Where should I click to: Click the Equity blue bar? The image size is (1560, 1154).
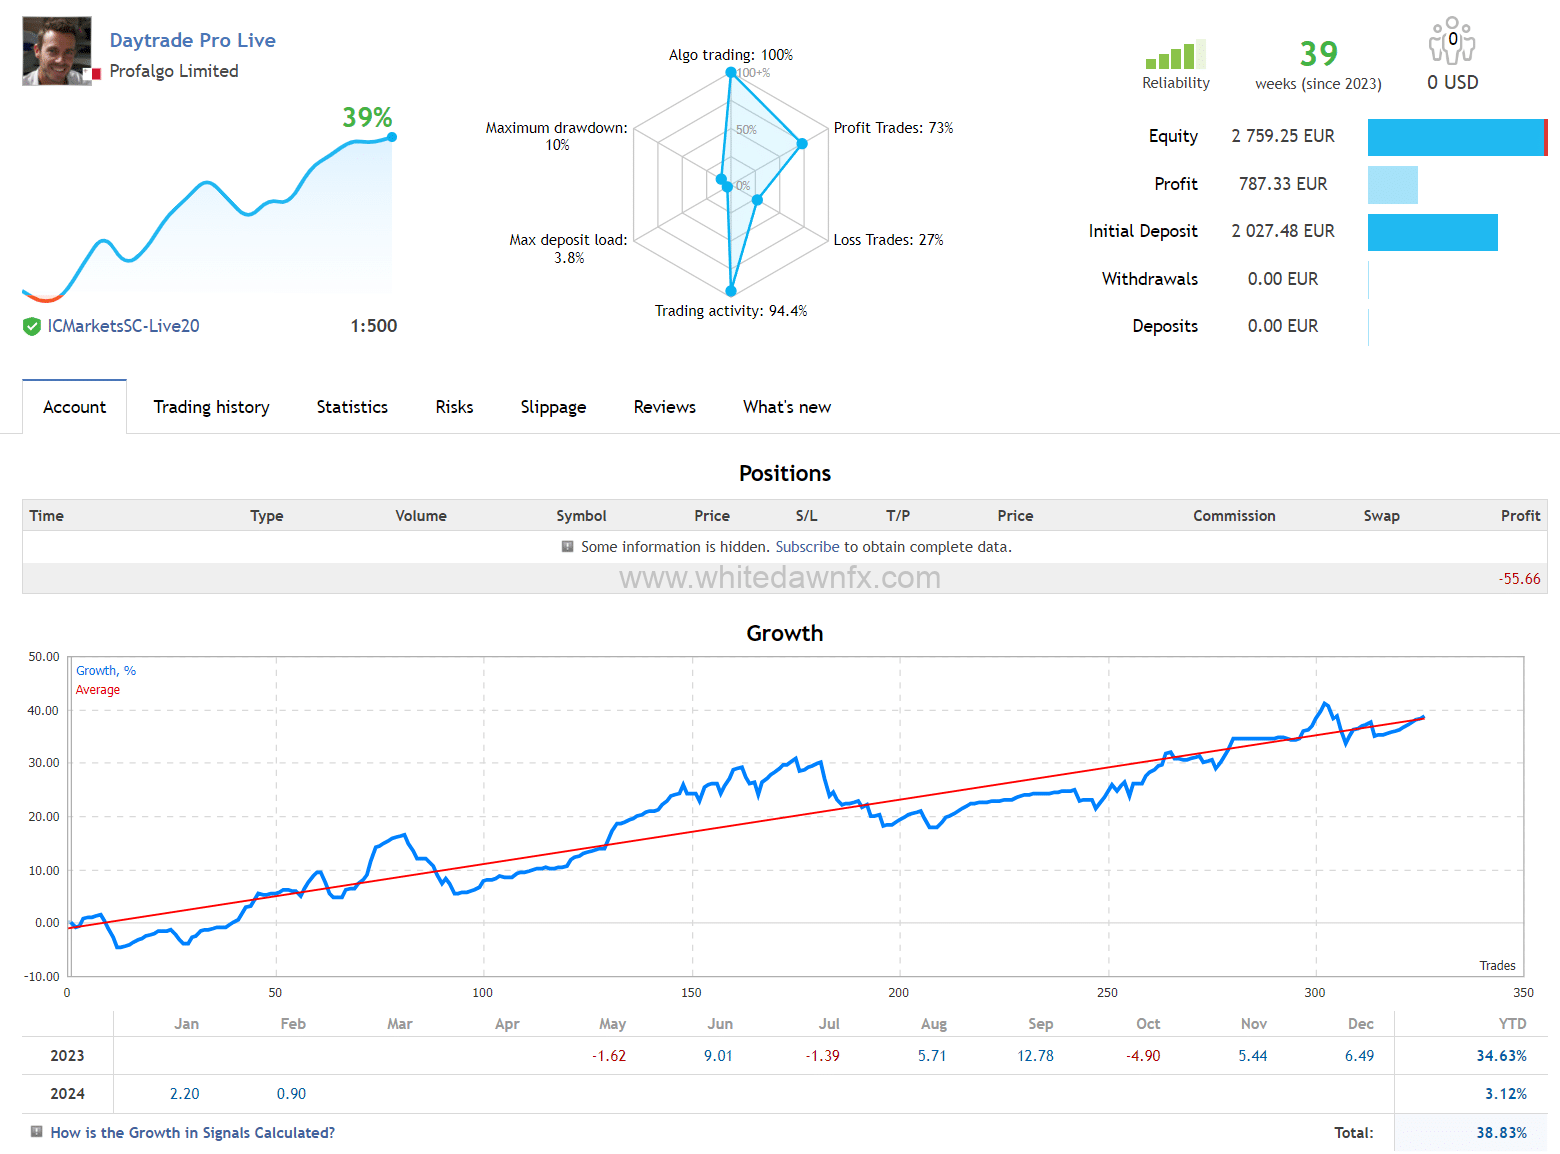(x=1455, y=137)
